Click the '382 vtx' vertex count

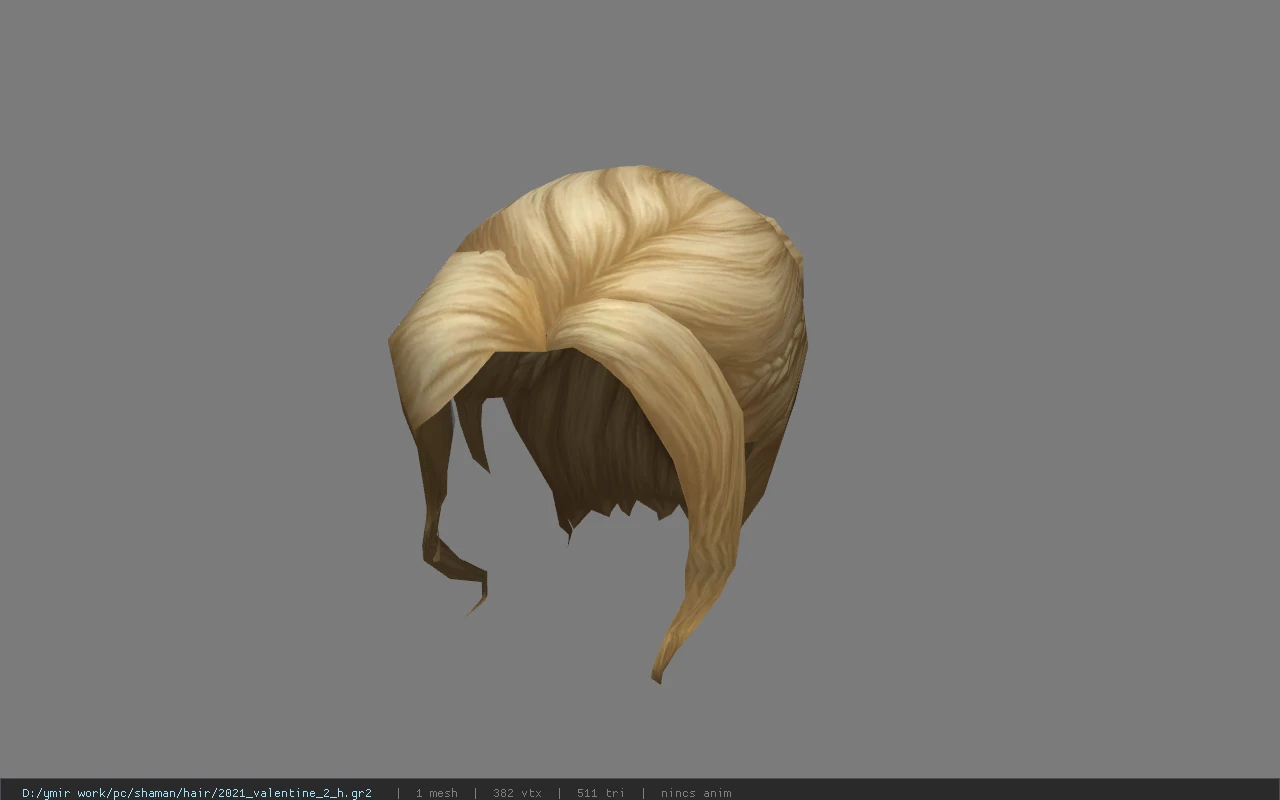click(x=517, y=793)
